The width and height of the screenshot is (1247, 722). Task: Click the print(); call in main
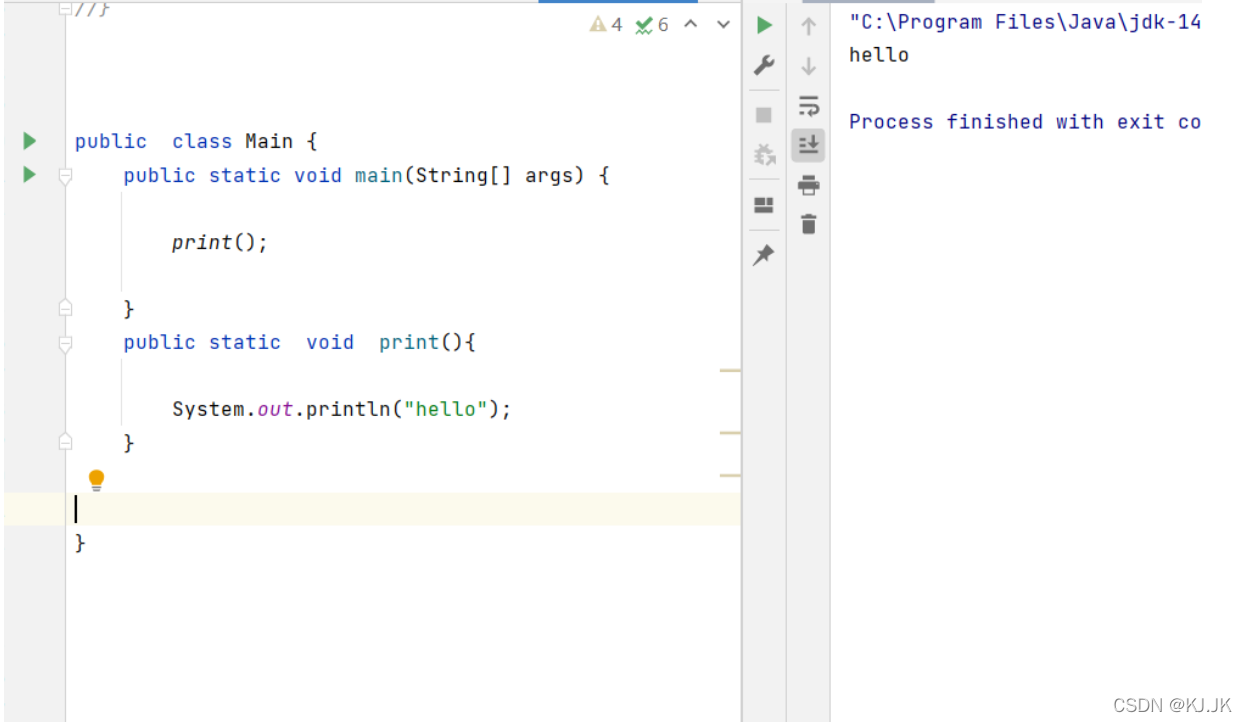(220, 242)
